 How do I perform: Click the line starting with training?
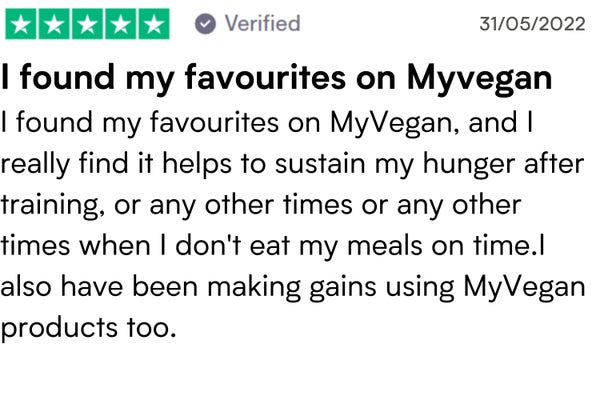click(261, 206)
